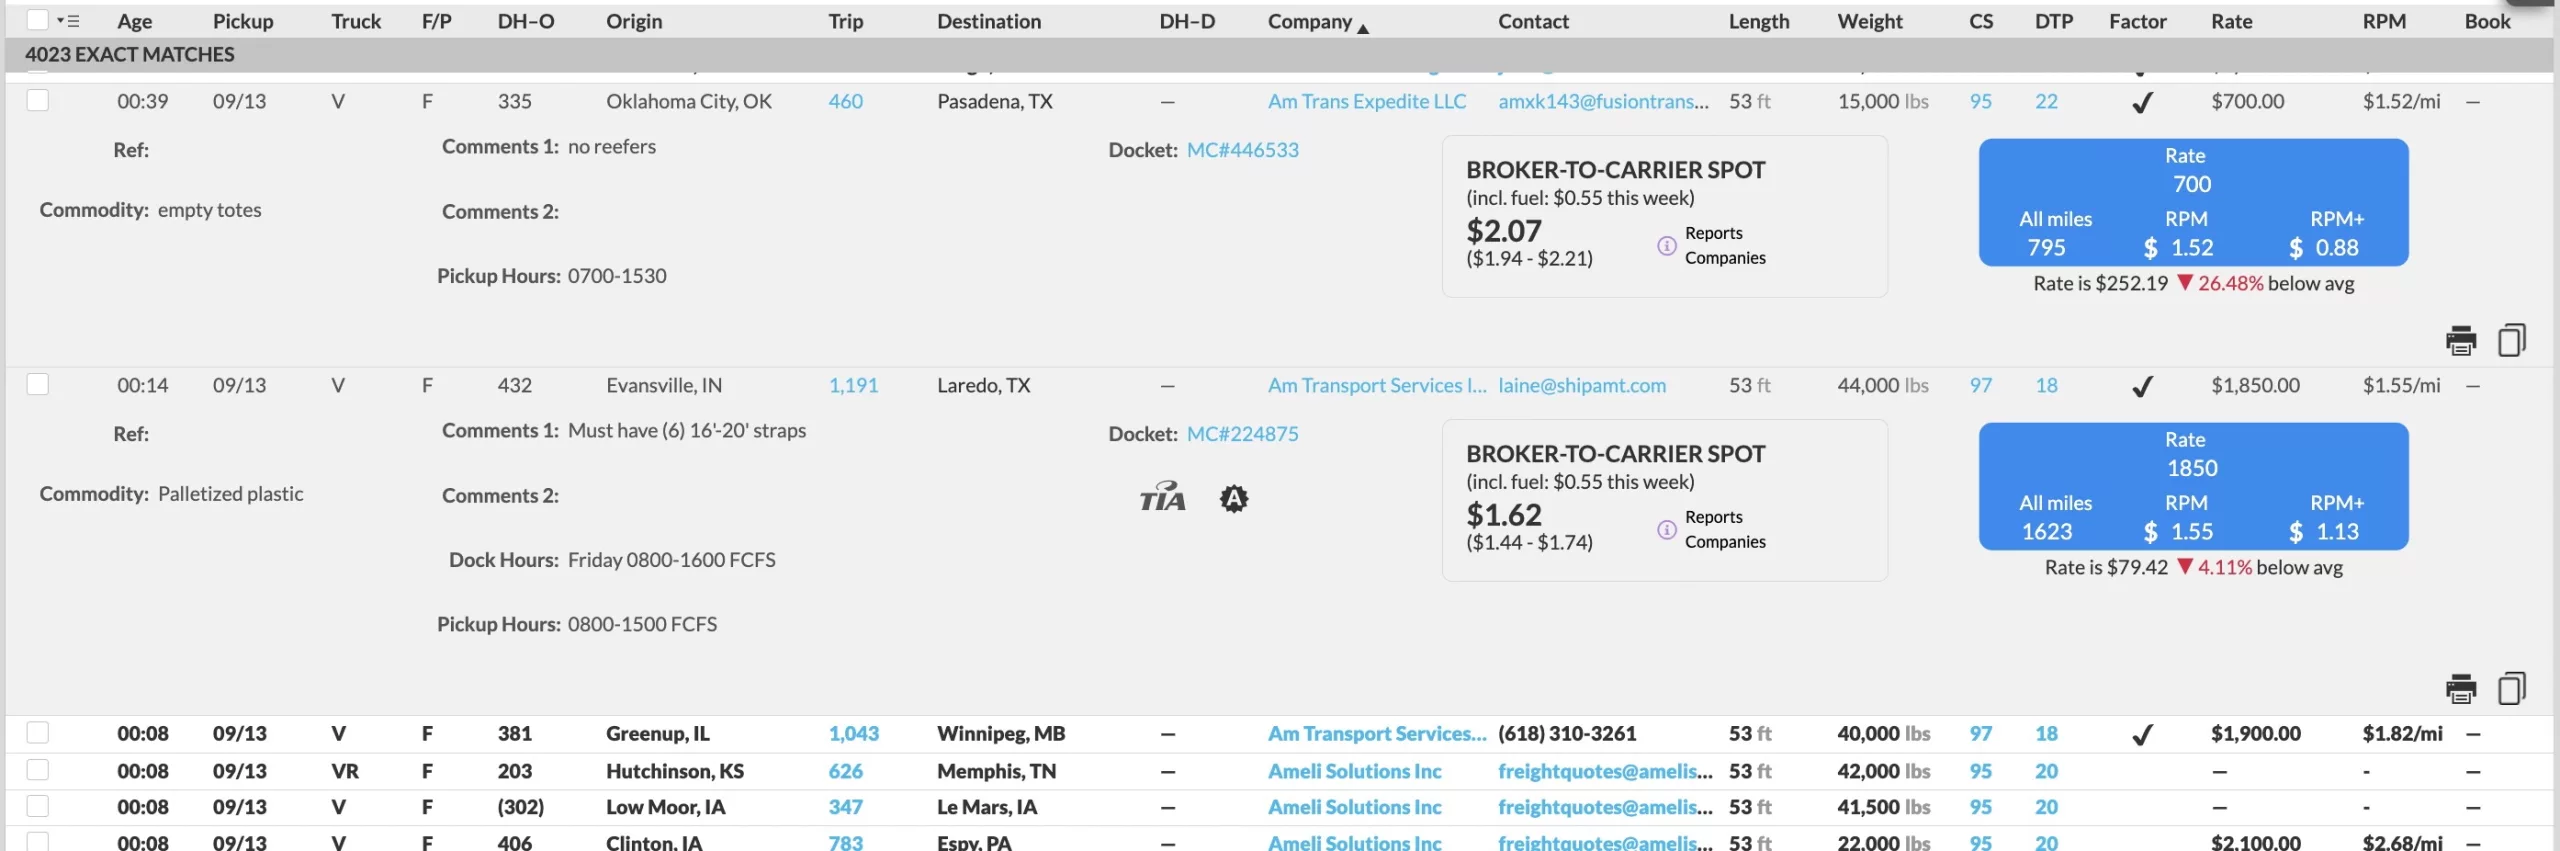The width and height of the screenshot is (2560, 851).
Task: Sort by Age column
Action: (134, 21)
